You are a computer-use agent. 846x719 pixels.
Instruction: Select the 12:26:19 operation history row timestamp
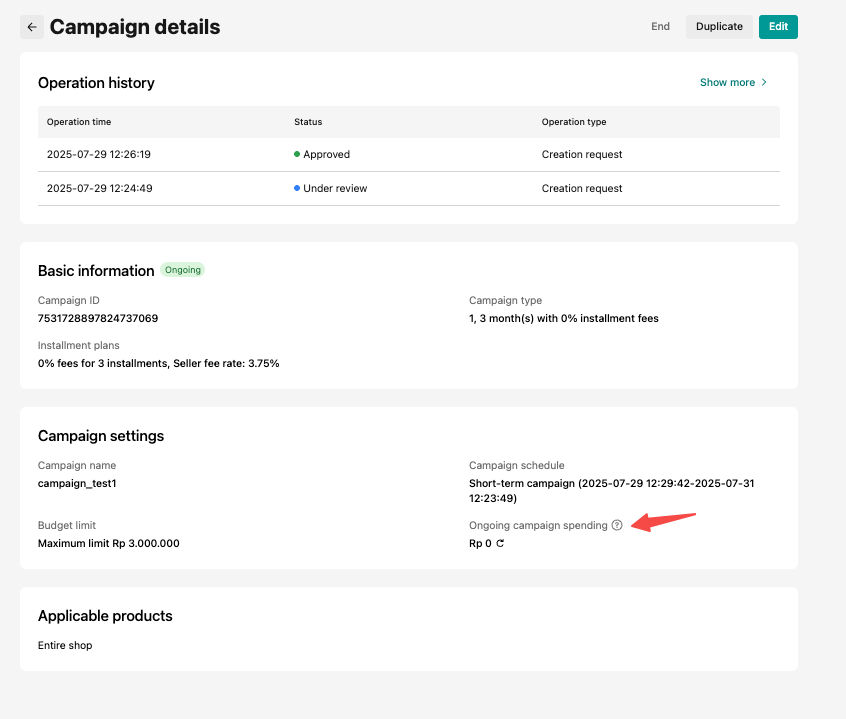tap(99, 155)
